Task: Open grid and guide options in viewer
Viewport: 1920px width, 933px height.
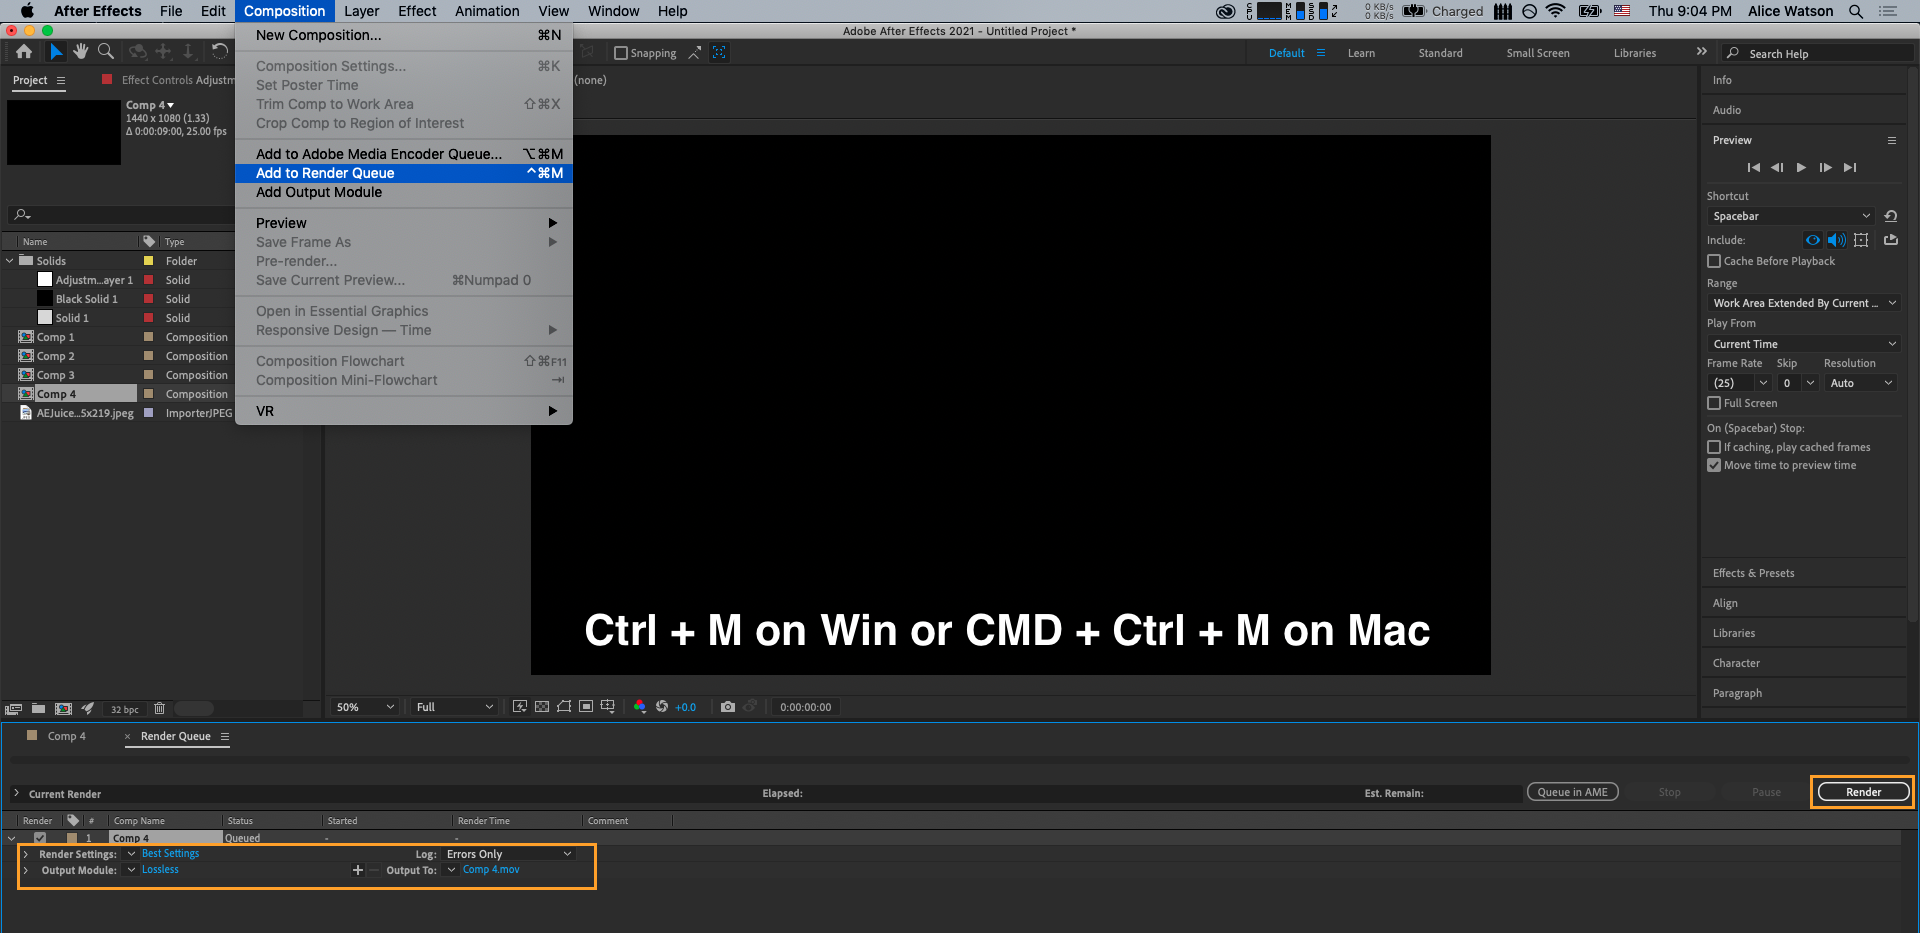Action: pyautogui.click(x=608, y=707)
